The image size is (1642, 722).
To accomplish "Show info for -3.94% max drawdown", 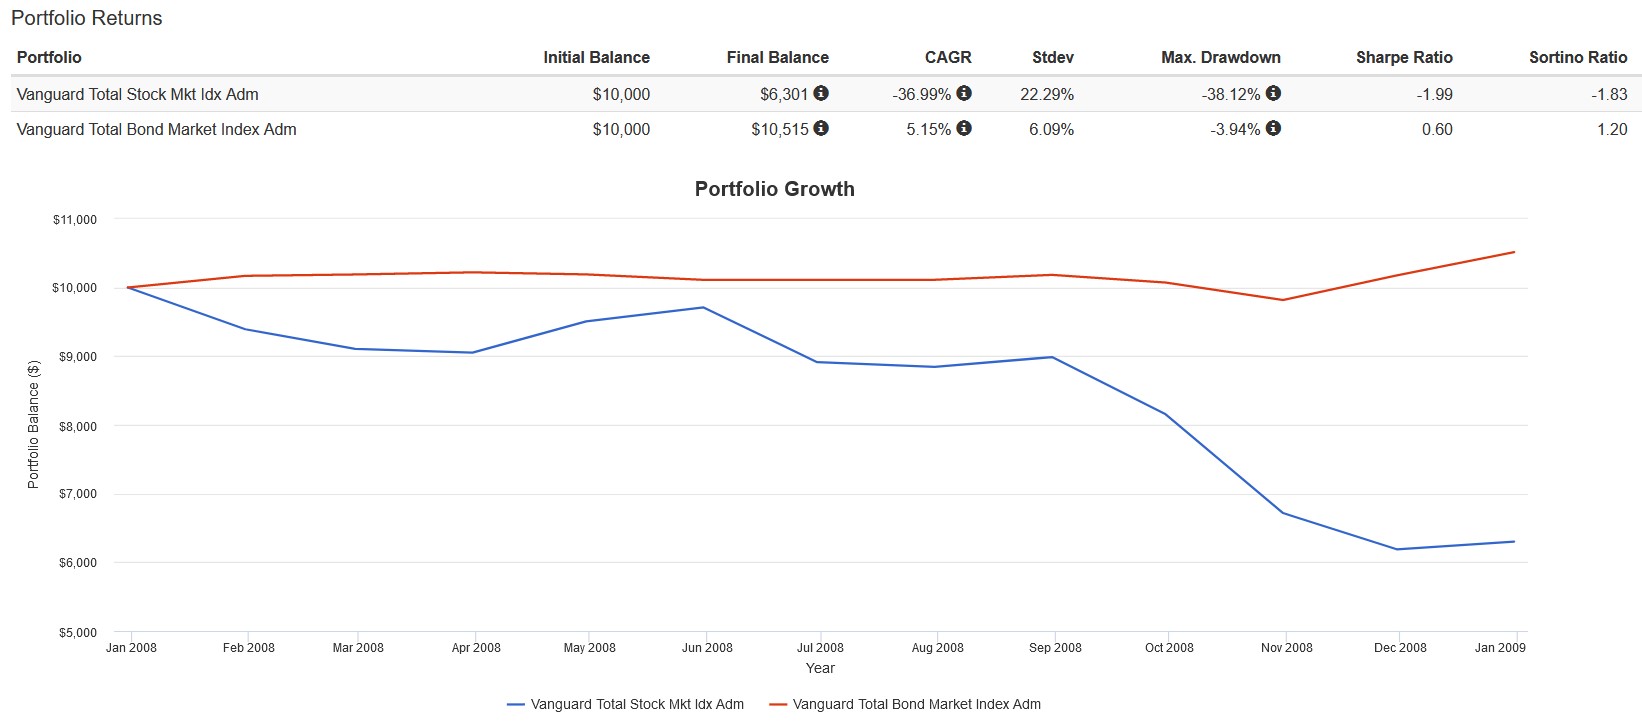I will pos(1273,128).
